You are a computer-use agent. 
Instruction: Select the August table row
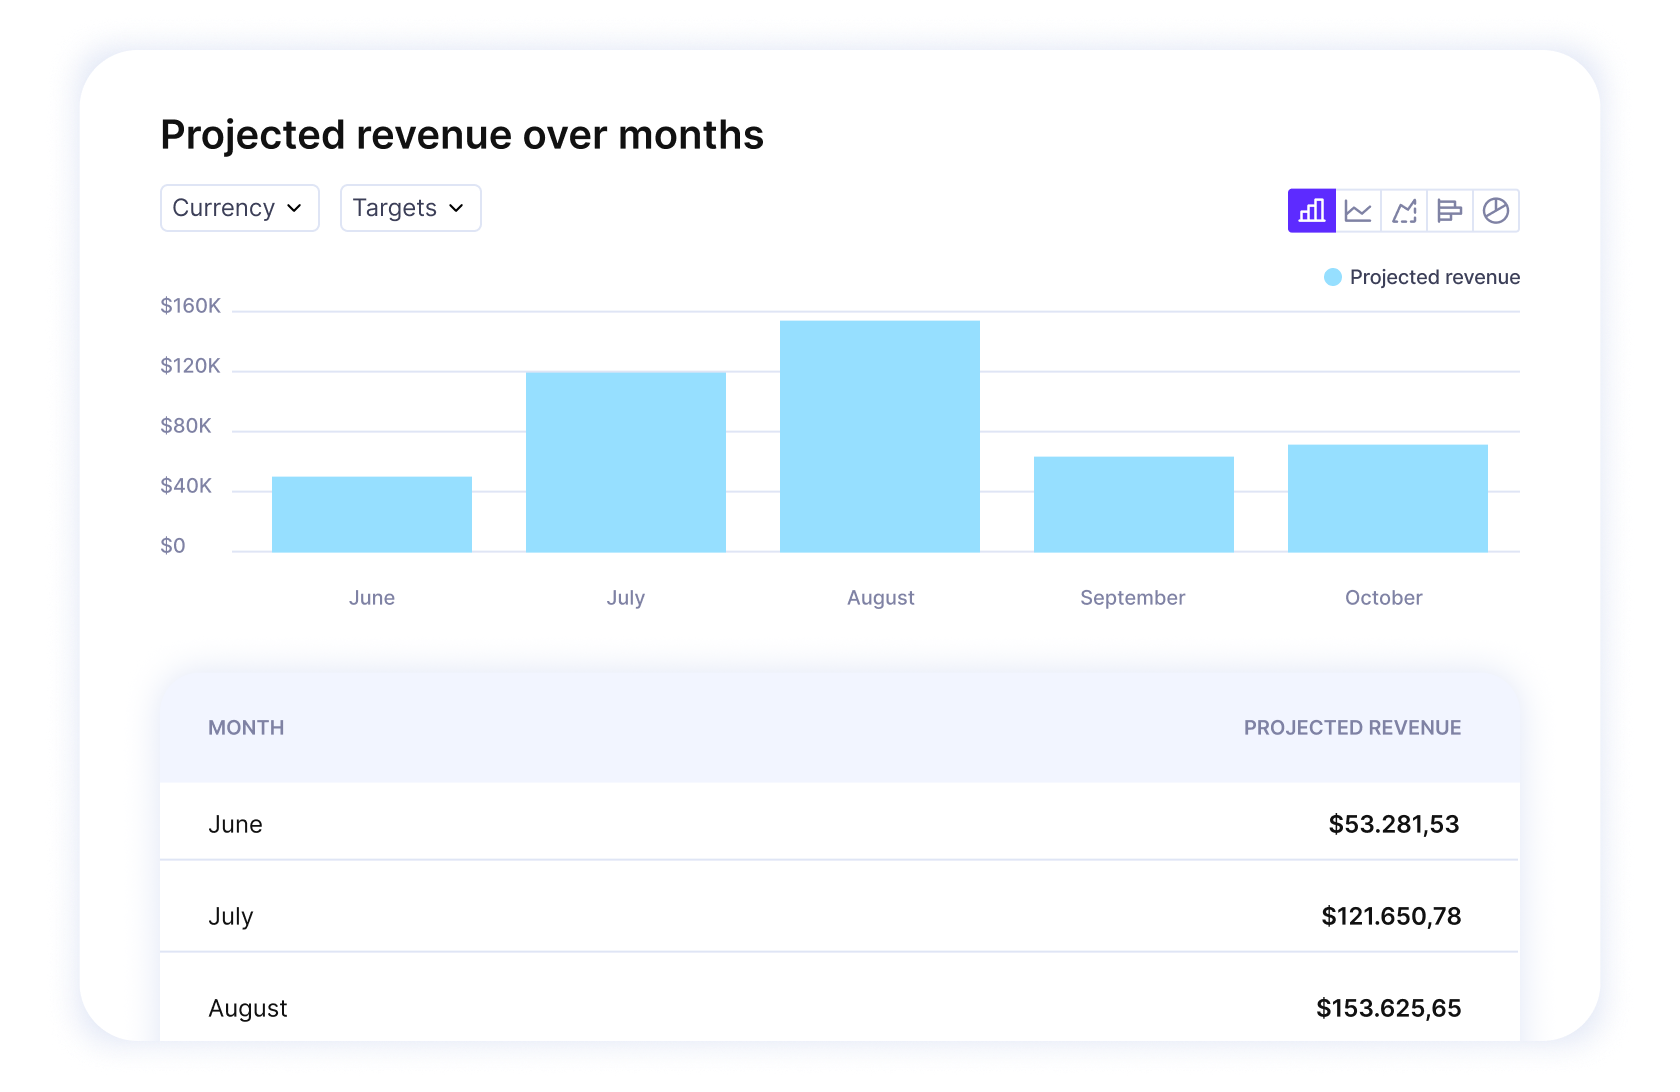[839, 1008]
